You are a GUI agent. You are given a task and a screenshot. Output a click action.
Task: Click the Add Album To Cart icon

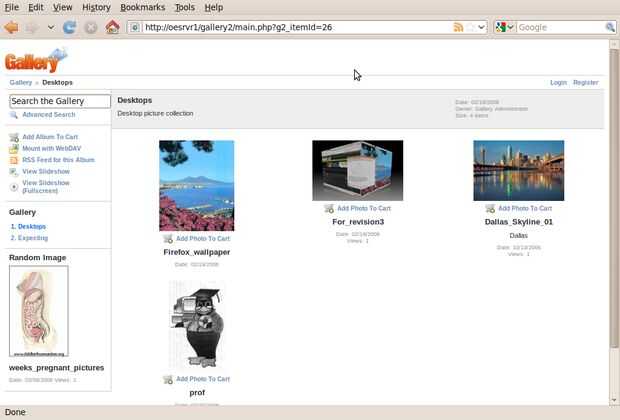[x=14, y=137]
